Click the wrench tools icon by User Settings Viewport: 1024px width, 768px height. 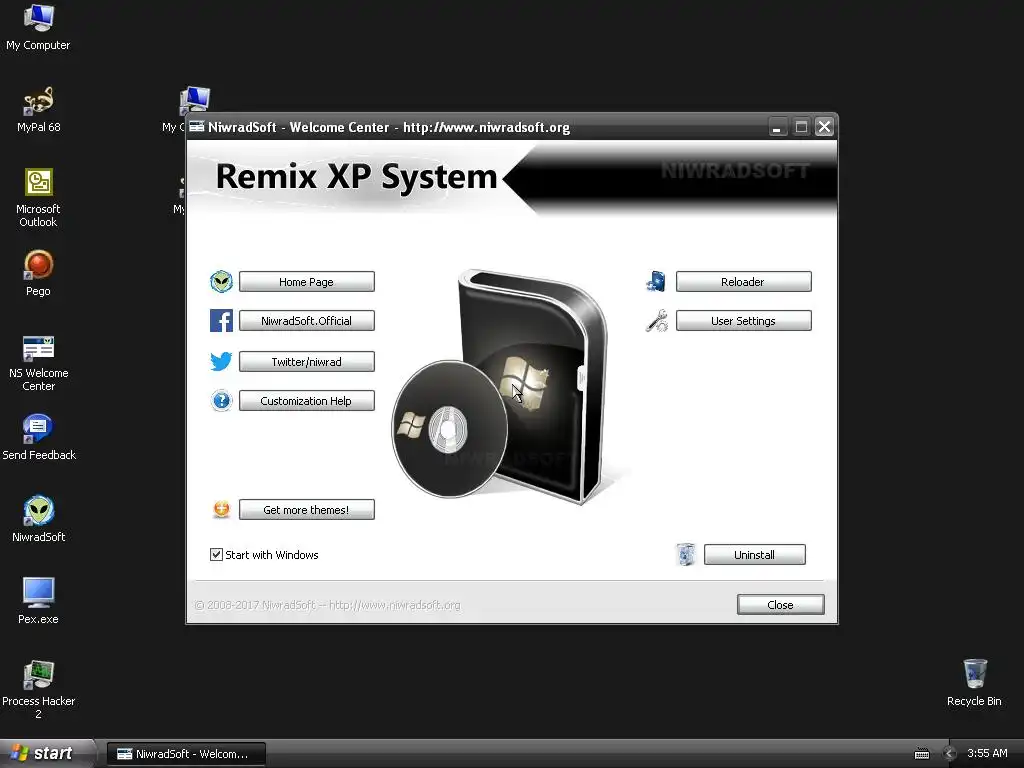pos(656,321)
